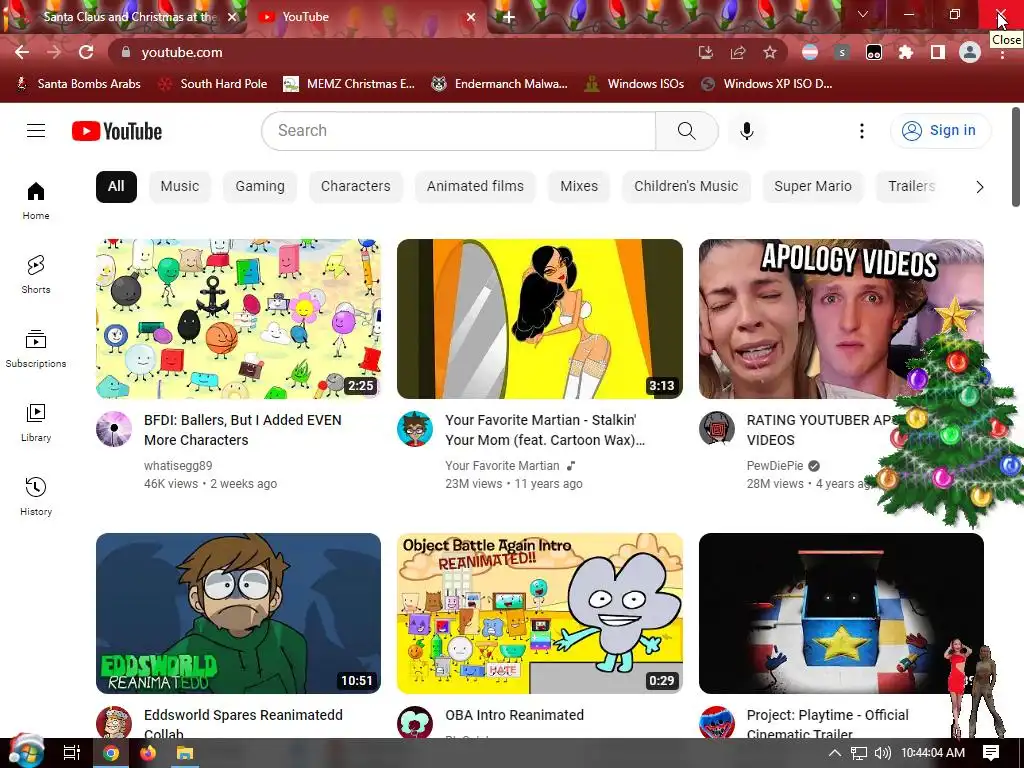Open the Object Battle Again Intro thumbnail
The height and width of the screenshot is (768, 1024).
pos(539,613)
